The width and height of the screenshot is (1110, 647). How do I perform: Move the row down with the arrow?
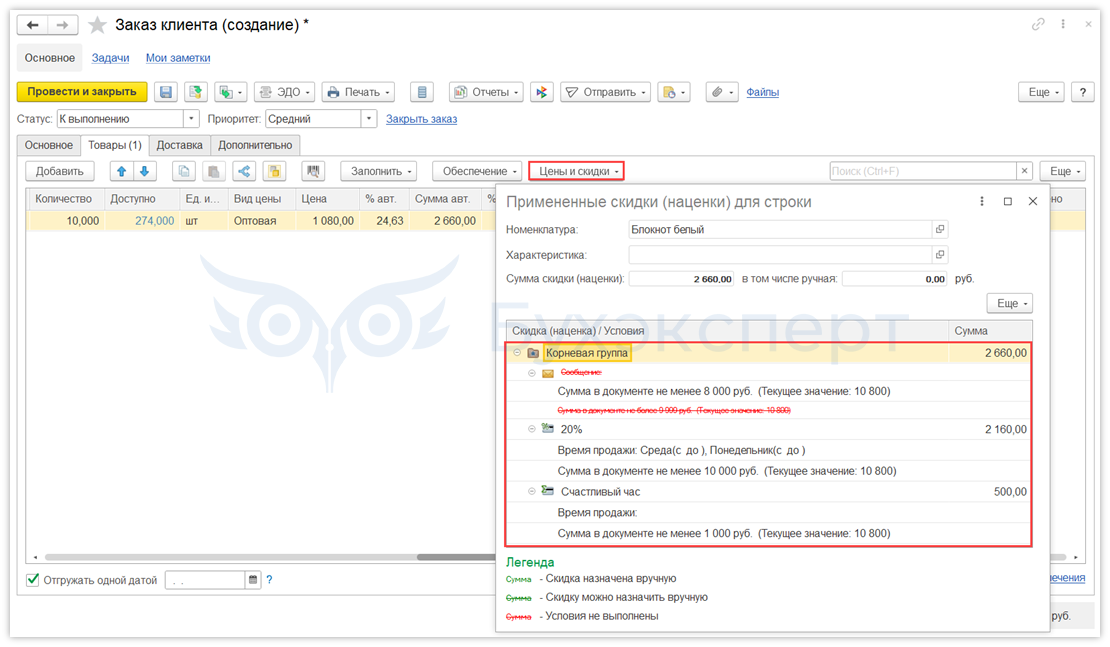click(145, 171)
